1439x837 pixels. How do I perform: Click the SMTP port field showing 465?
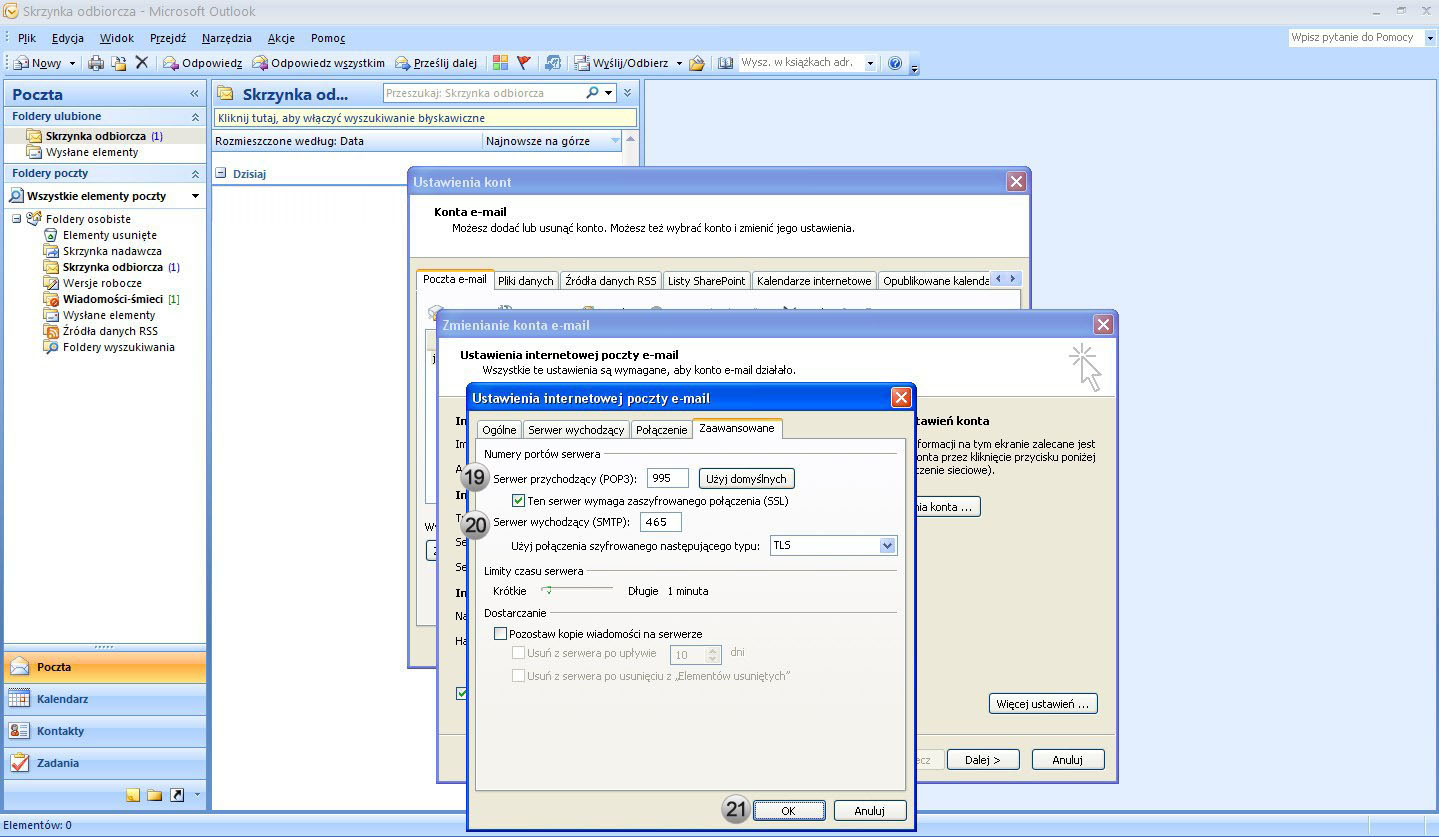click(660, 522)
